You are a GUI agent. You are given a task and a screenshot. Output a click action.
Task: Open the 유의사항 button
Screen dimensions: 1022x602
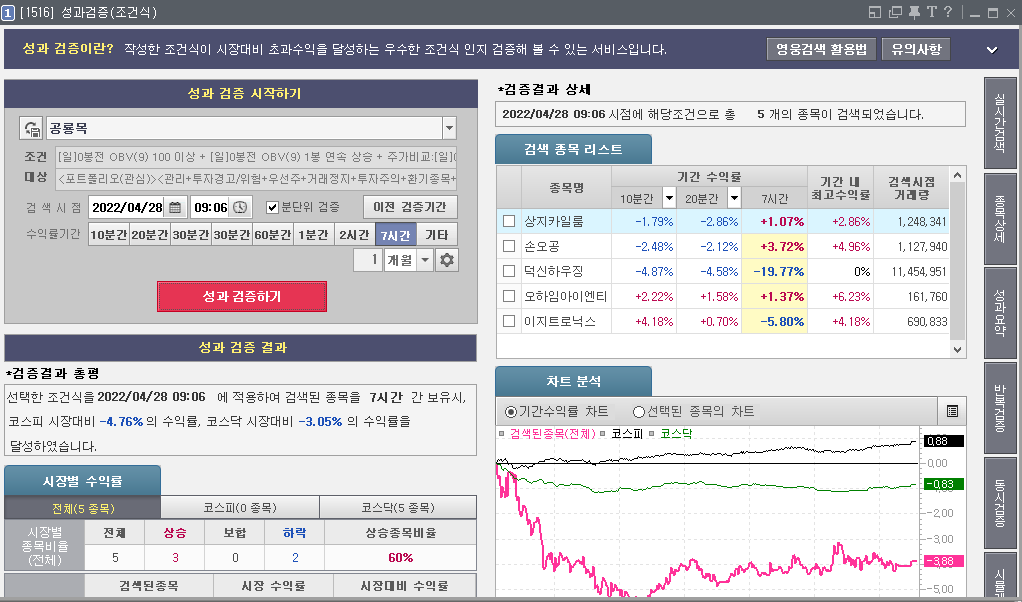[x=916, y=49]
